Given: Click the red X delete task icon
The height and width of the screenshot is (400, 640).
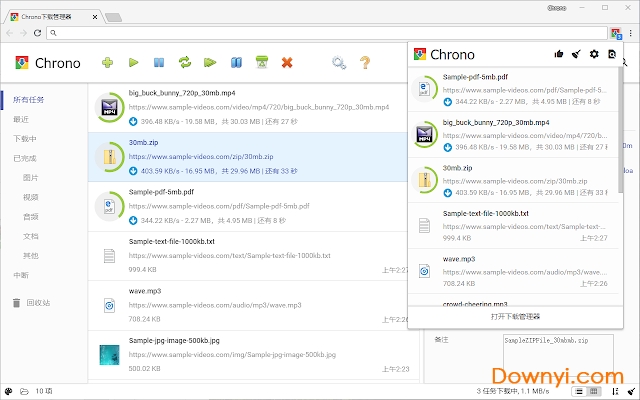Looking at the screenshot, I should pos(288,63).
